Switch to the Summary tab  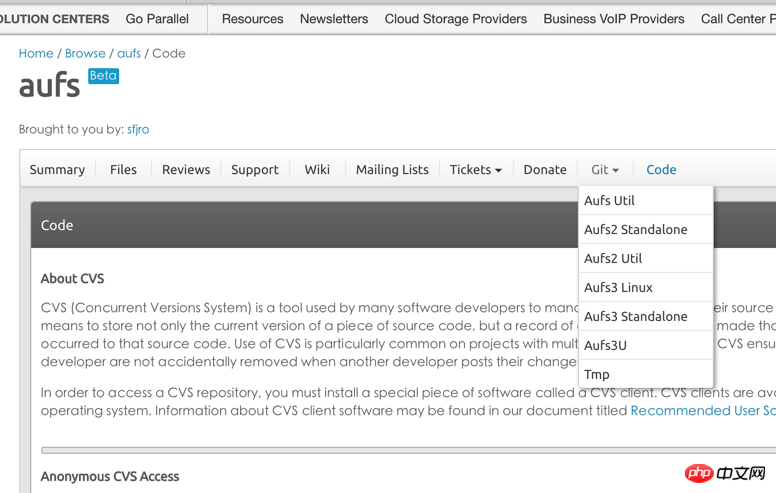[57, 170]
